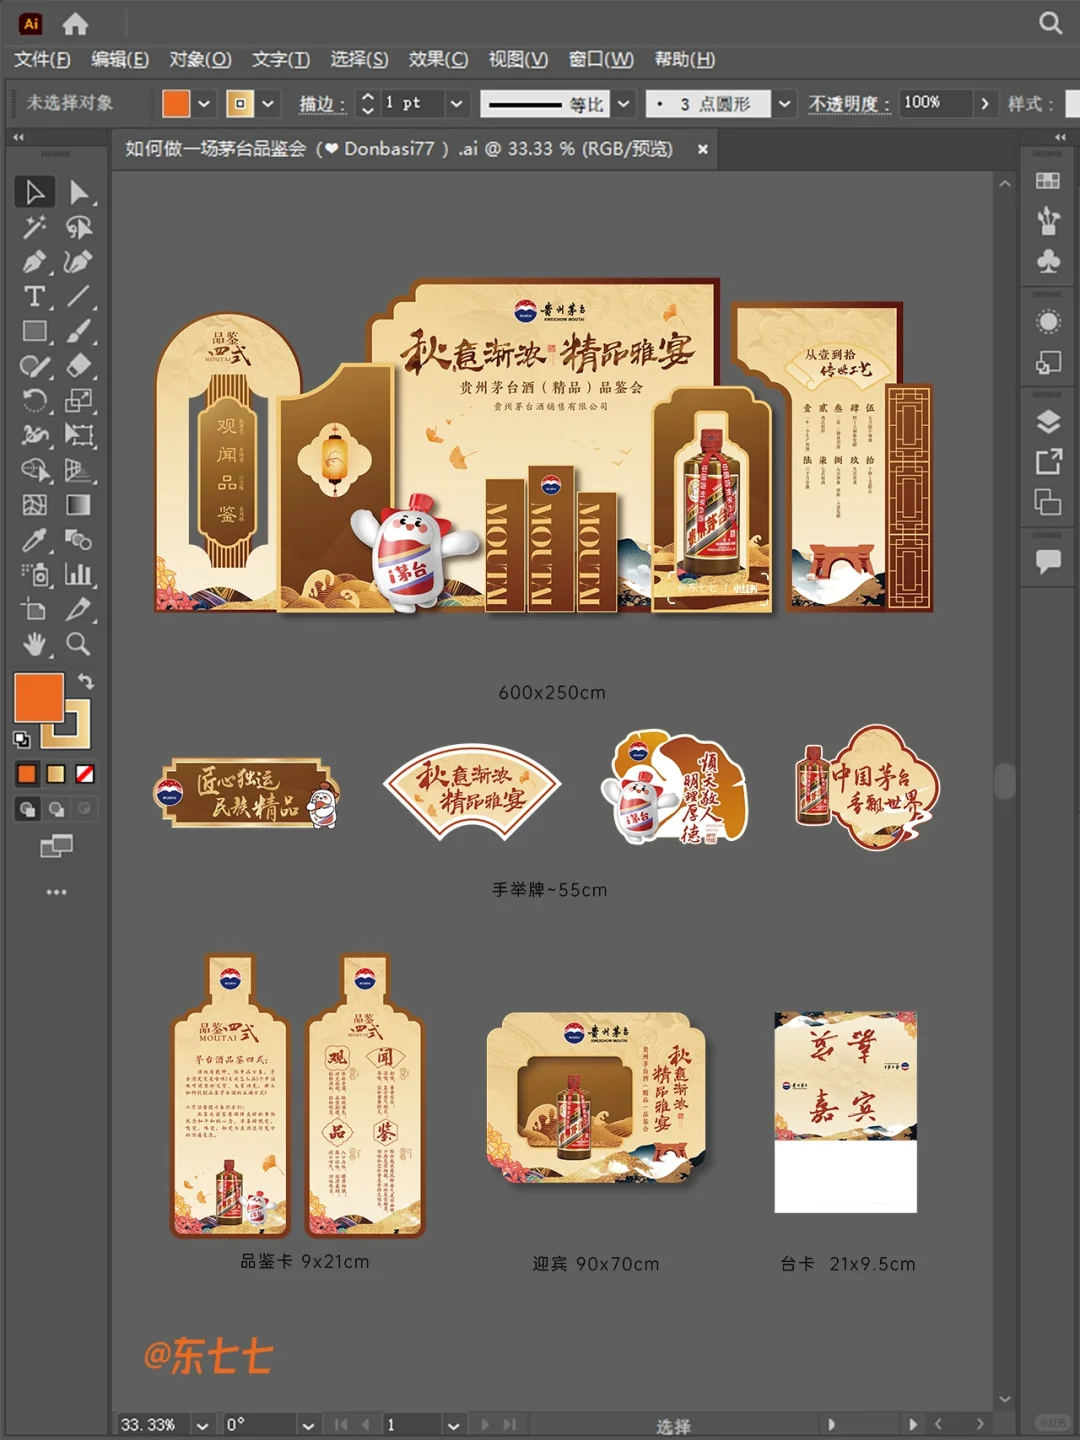Pick the Shape Builder tool
Screen dimensions: 1080x1440
tap(34, 470)
